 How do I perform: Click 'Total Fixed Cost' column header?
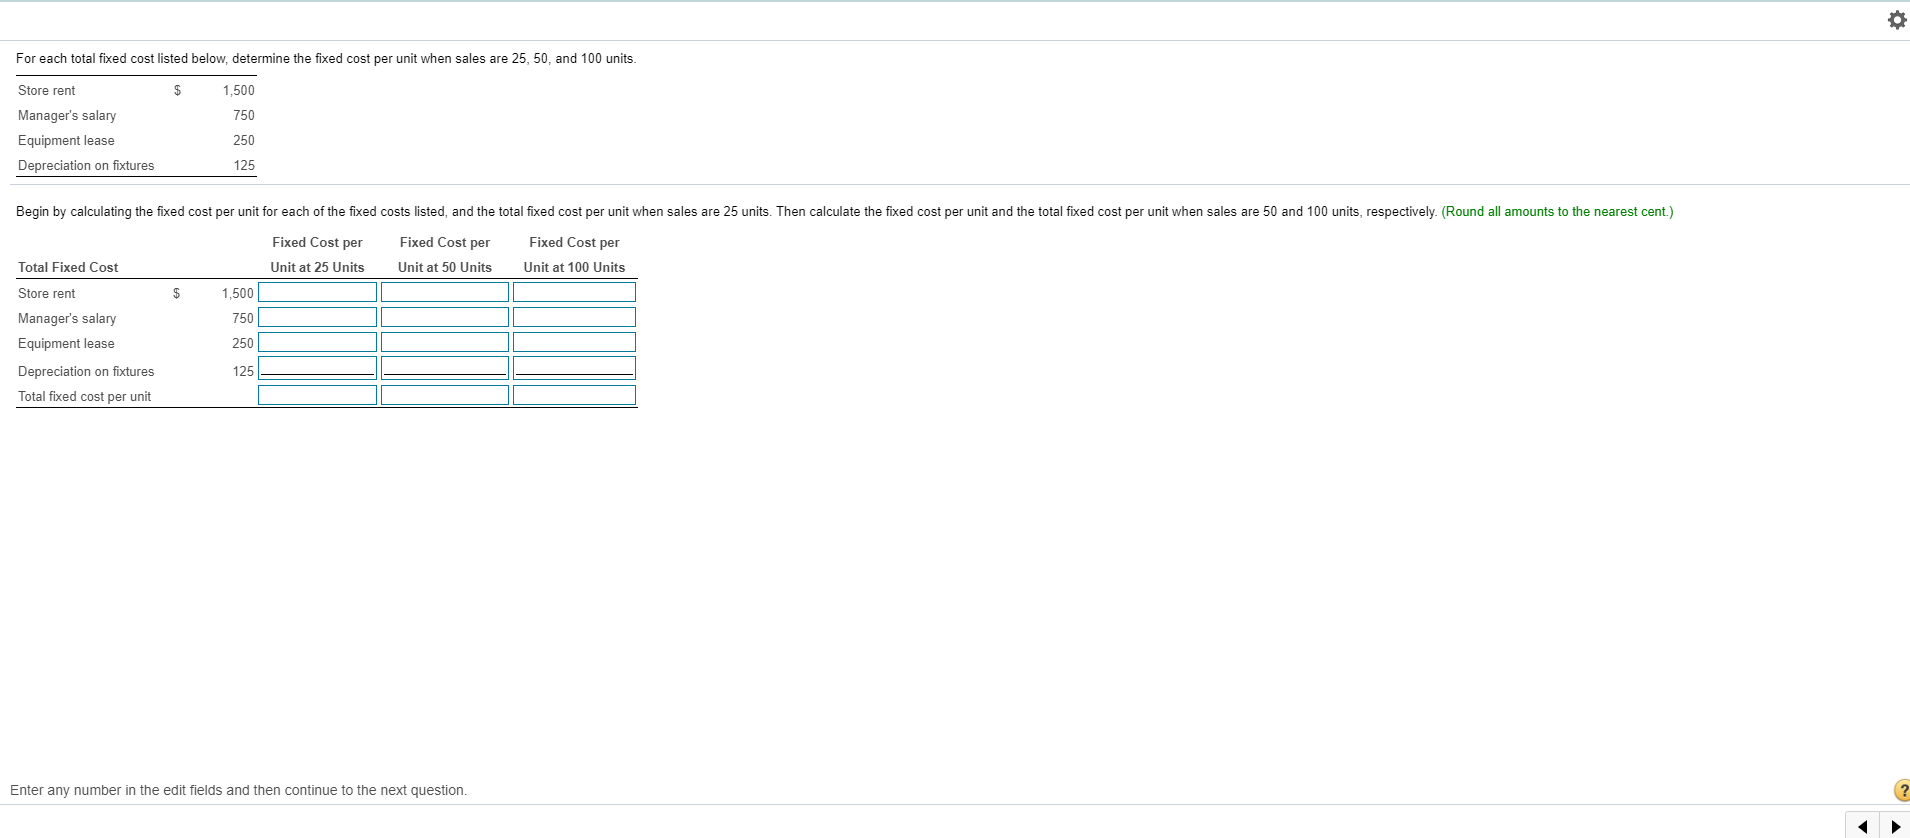pyautogui.click(x=68, y=267)
